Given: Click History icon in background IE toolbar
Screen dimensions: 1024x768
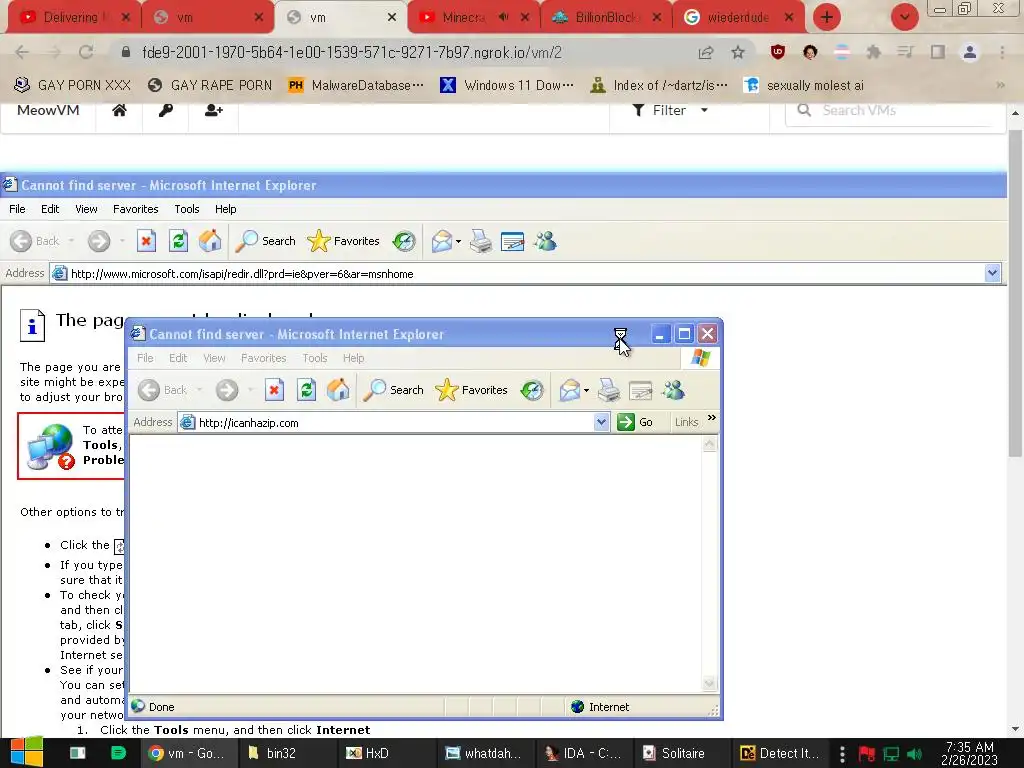Looking at the screenshot, I should (404, 241).
